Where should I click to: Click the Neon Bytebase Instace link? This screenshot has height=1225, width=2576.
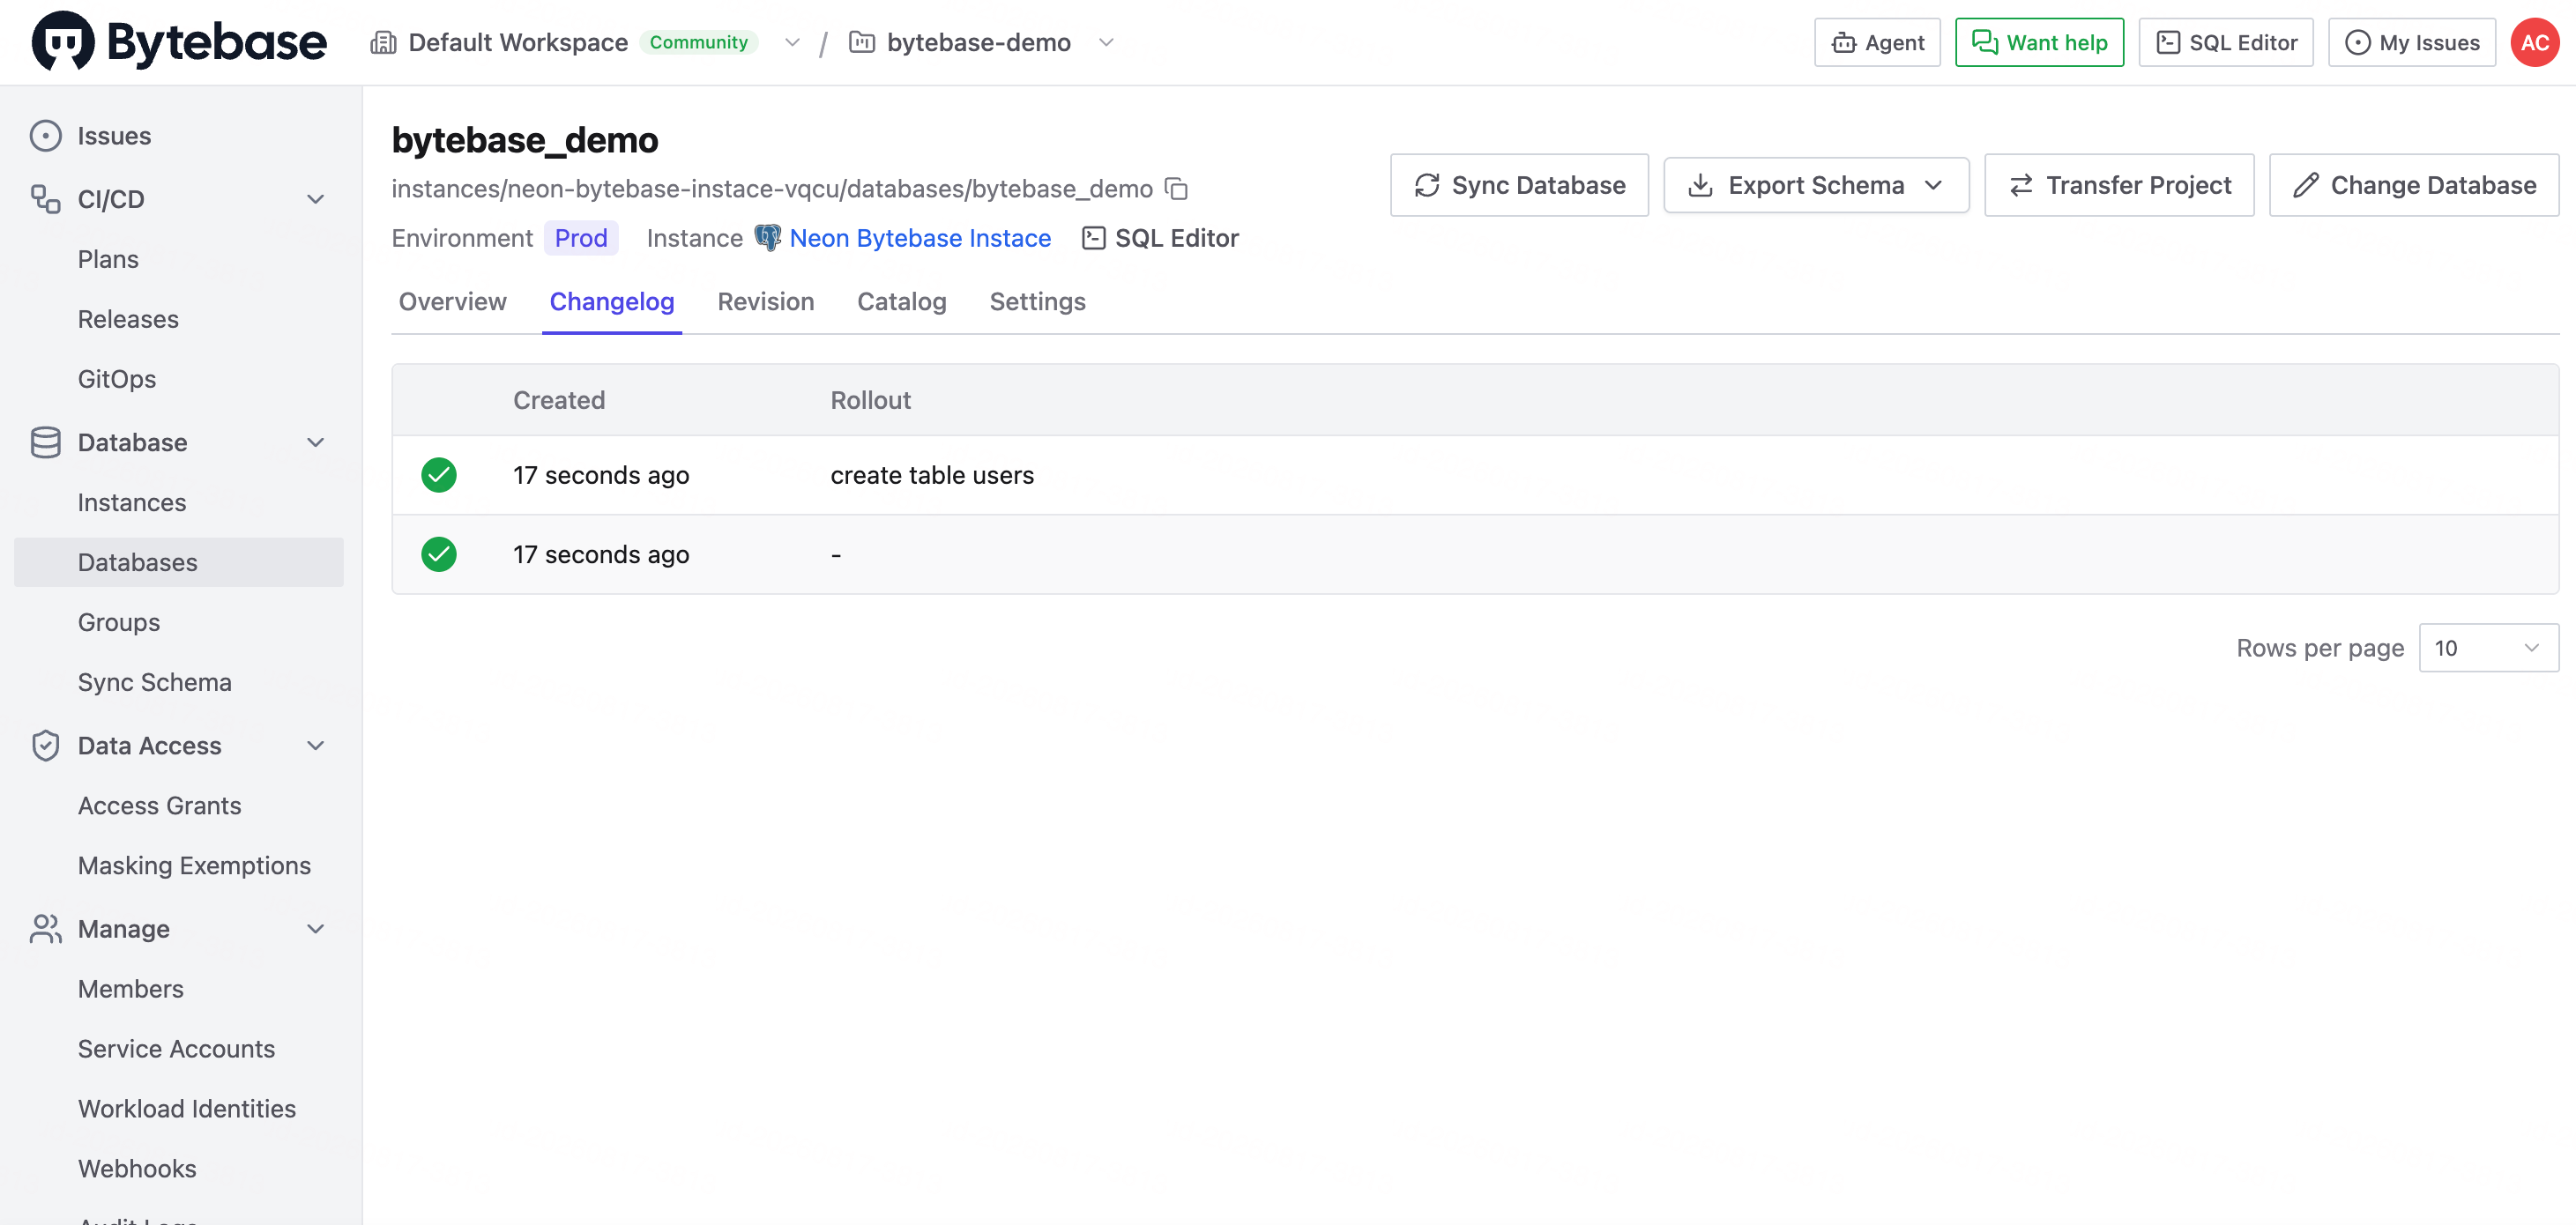pyautogui.click(x=920, y=238)
